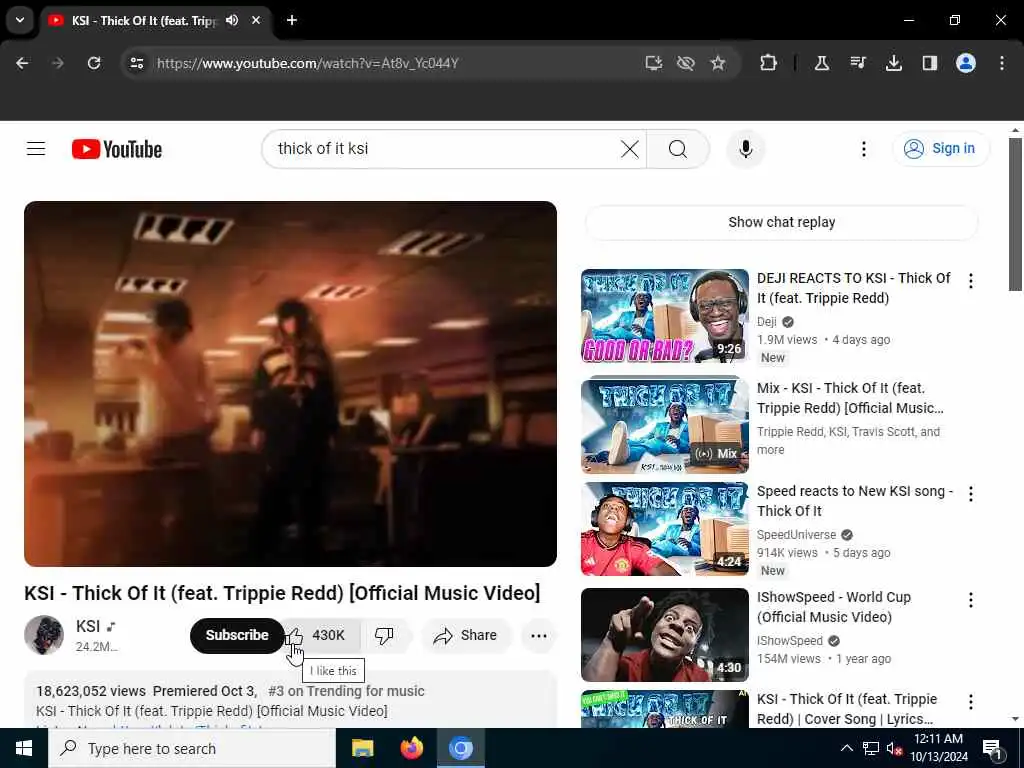Close the KSI Thick Of It tab
Viewport: 1024px width, 768px height.
coord(256,20)
